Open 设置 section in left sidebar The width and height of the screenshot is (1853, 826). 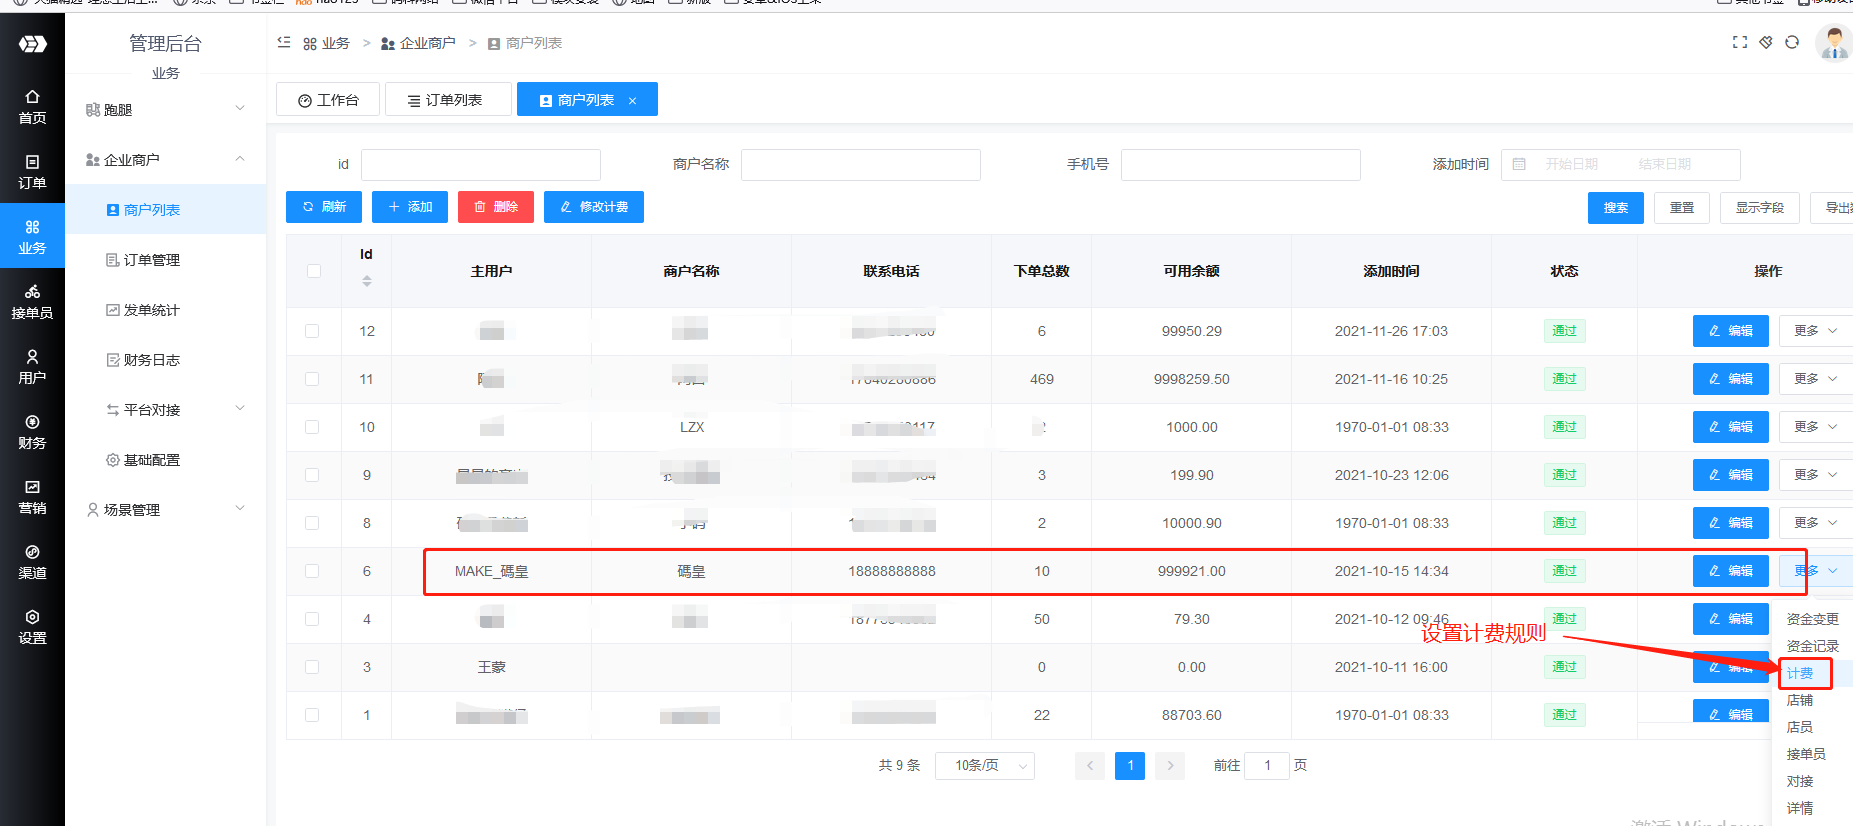(32, 627)
